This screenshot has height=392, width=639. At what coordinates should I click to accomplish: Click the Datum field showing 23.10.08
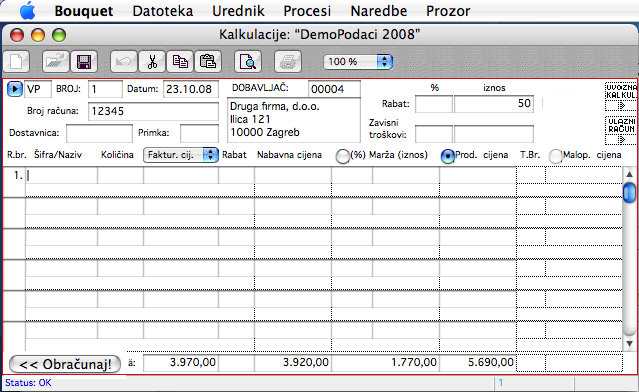[191, 89]
